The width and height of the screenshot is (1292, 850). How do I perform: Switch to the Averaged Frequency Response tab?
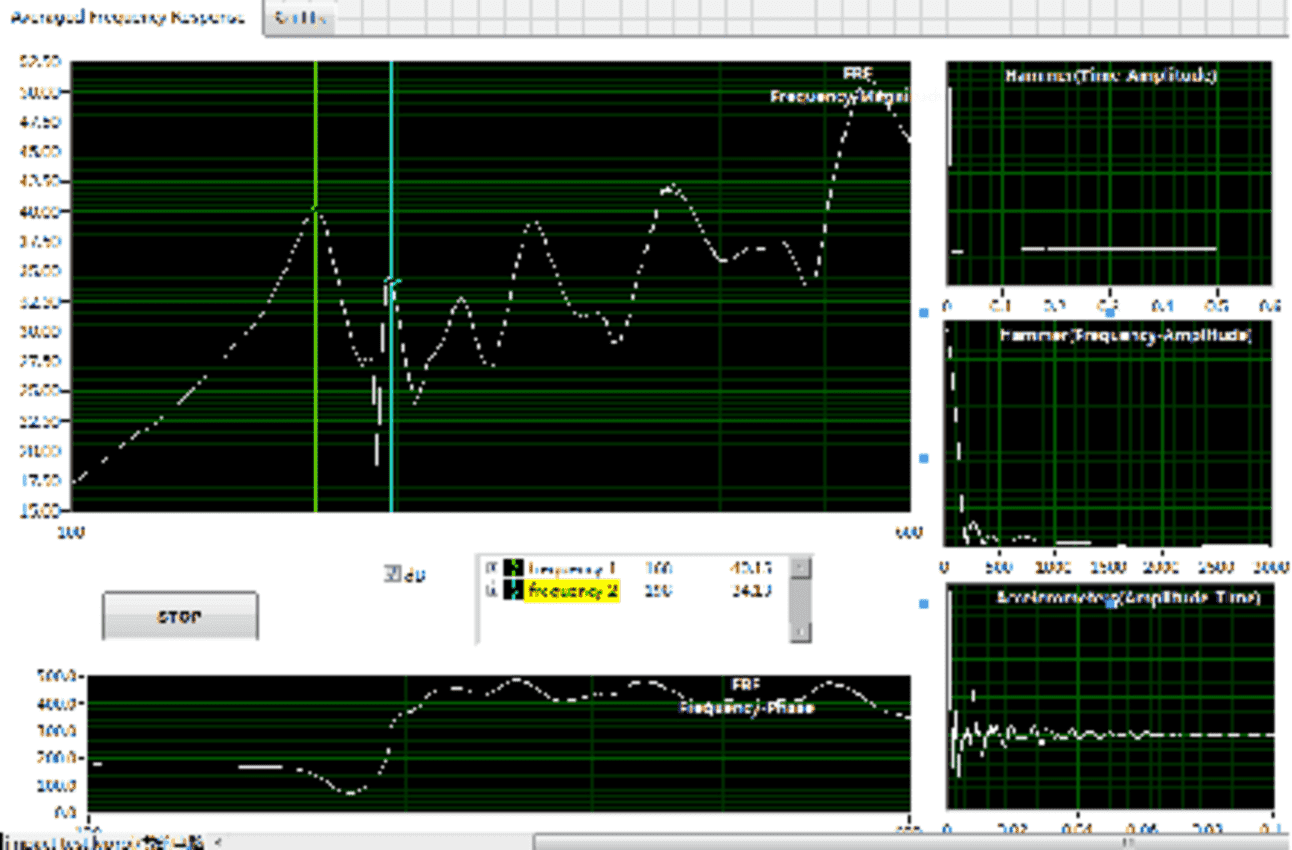click(x=126, y=18)
